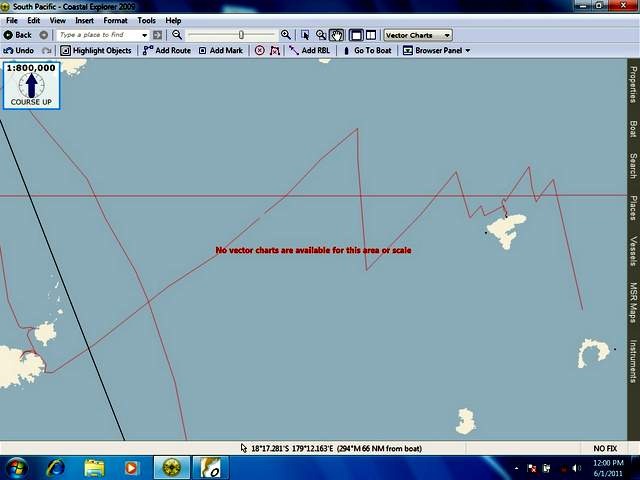The width and height of the screenshot is (640, 480).
Task: Open the Help menu
Action: (173, 20)
